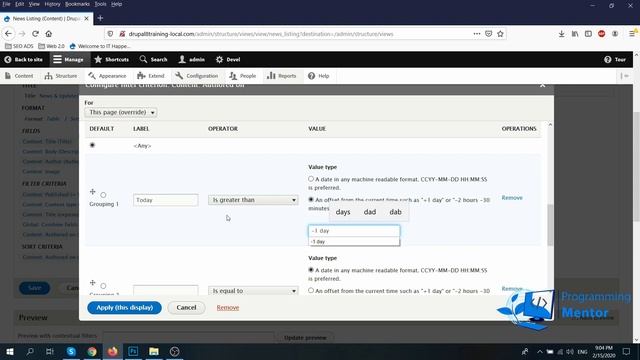Open Skype from the taskbar
Viewport: 640px width, 360px height.
(x=71, y=351)
